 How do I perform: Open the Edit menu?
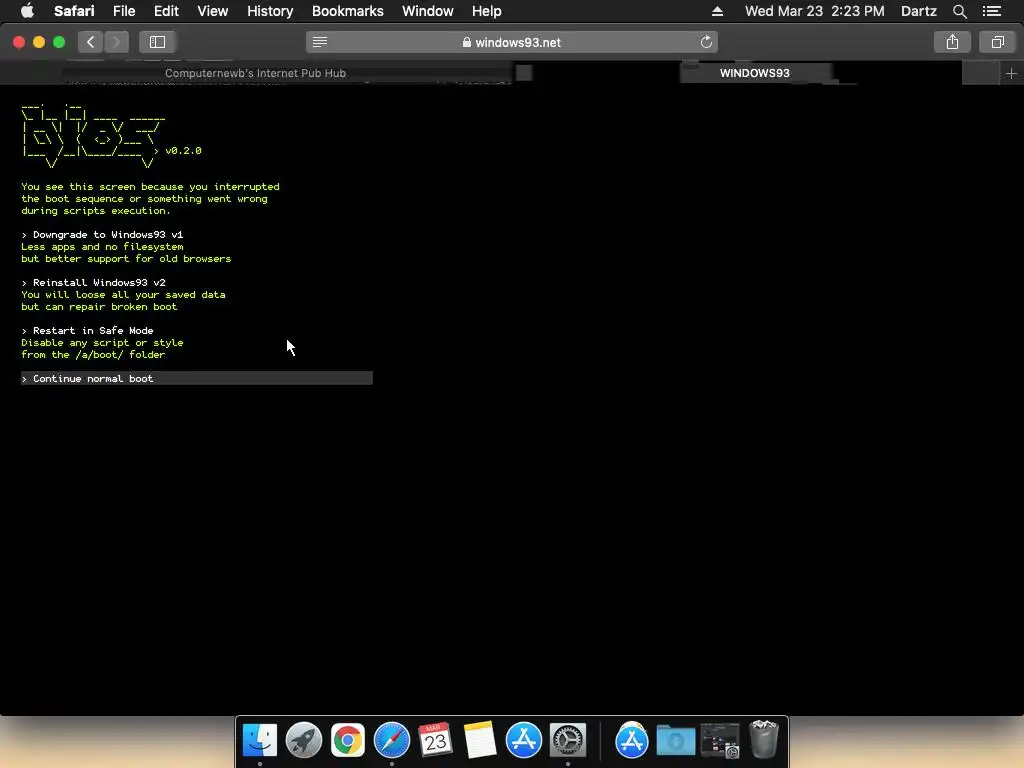tap(166, 11)
